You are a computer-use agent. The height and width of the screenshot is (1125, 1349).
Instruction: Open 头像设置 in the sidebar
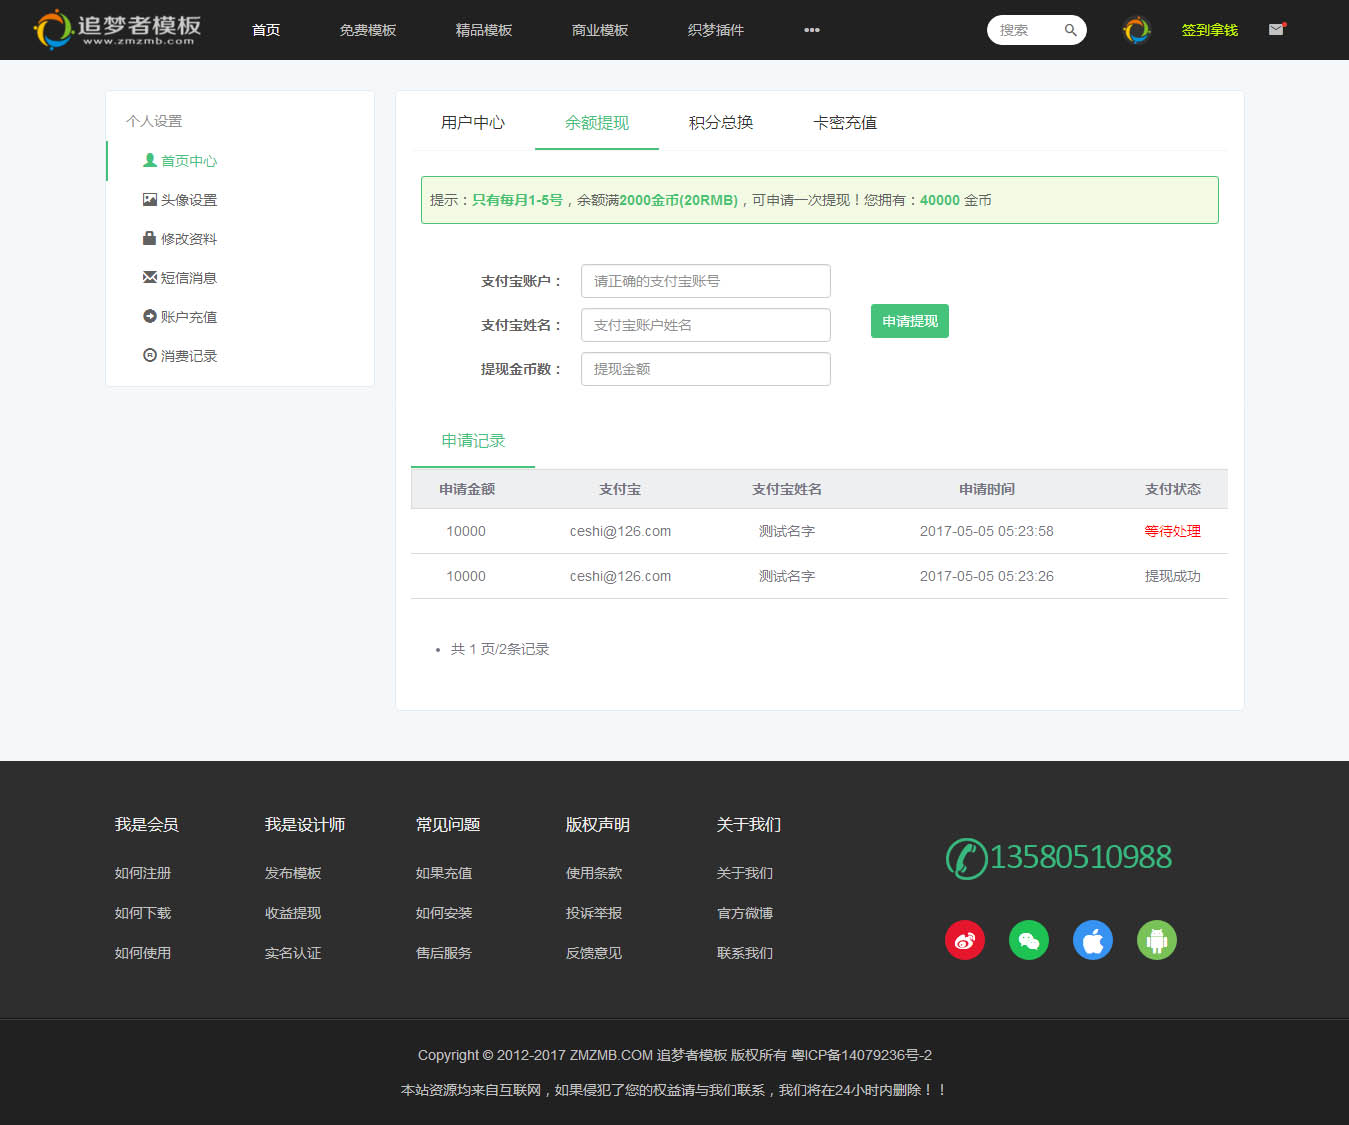click(x=188, y=200)
